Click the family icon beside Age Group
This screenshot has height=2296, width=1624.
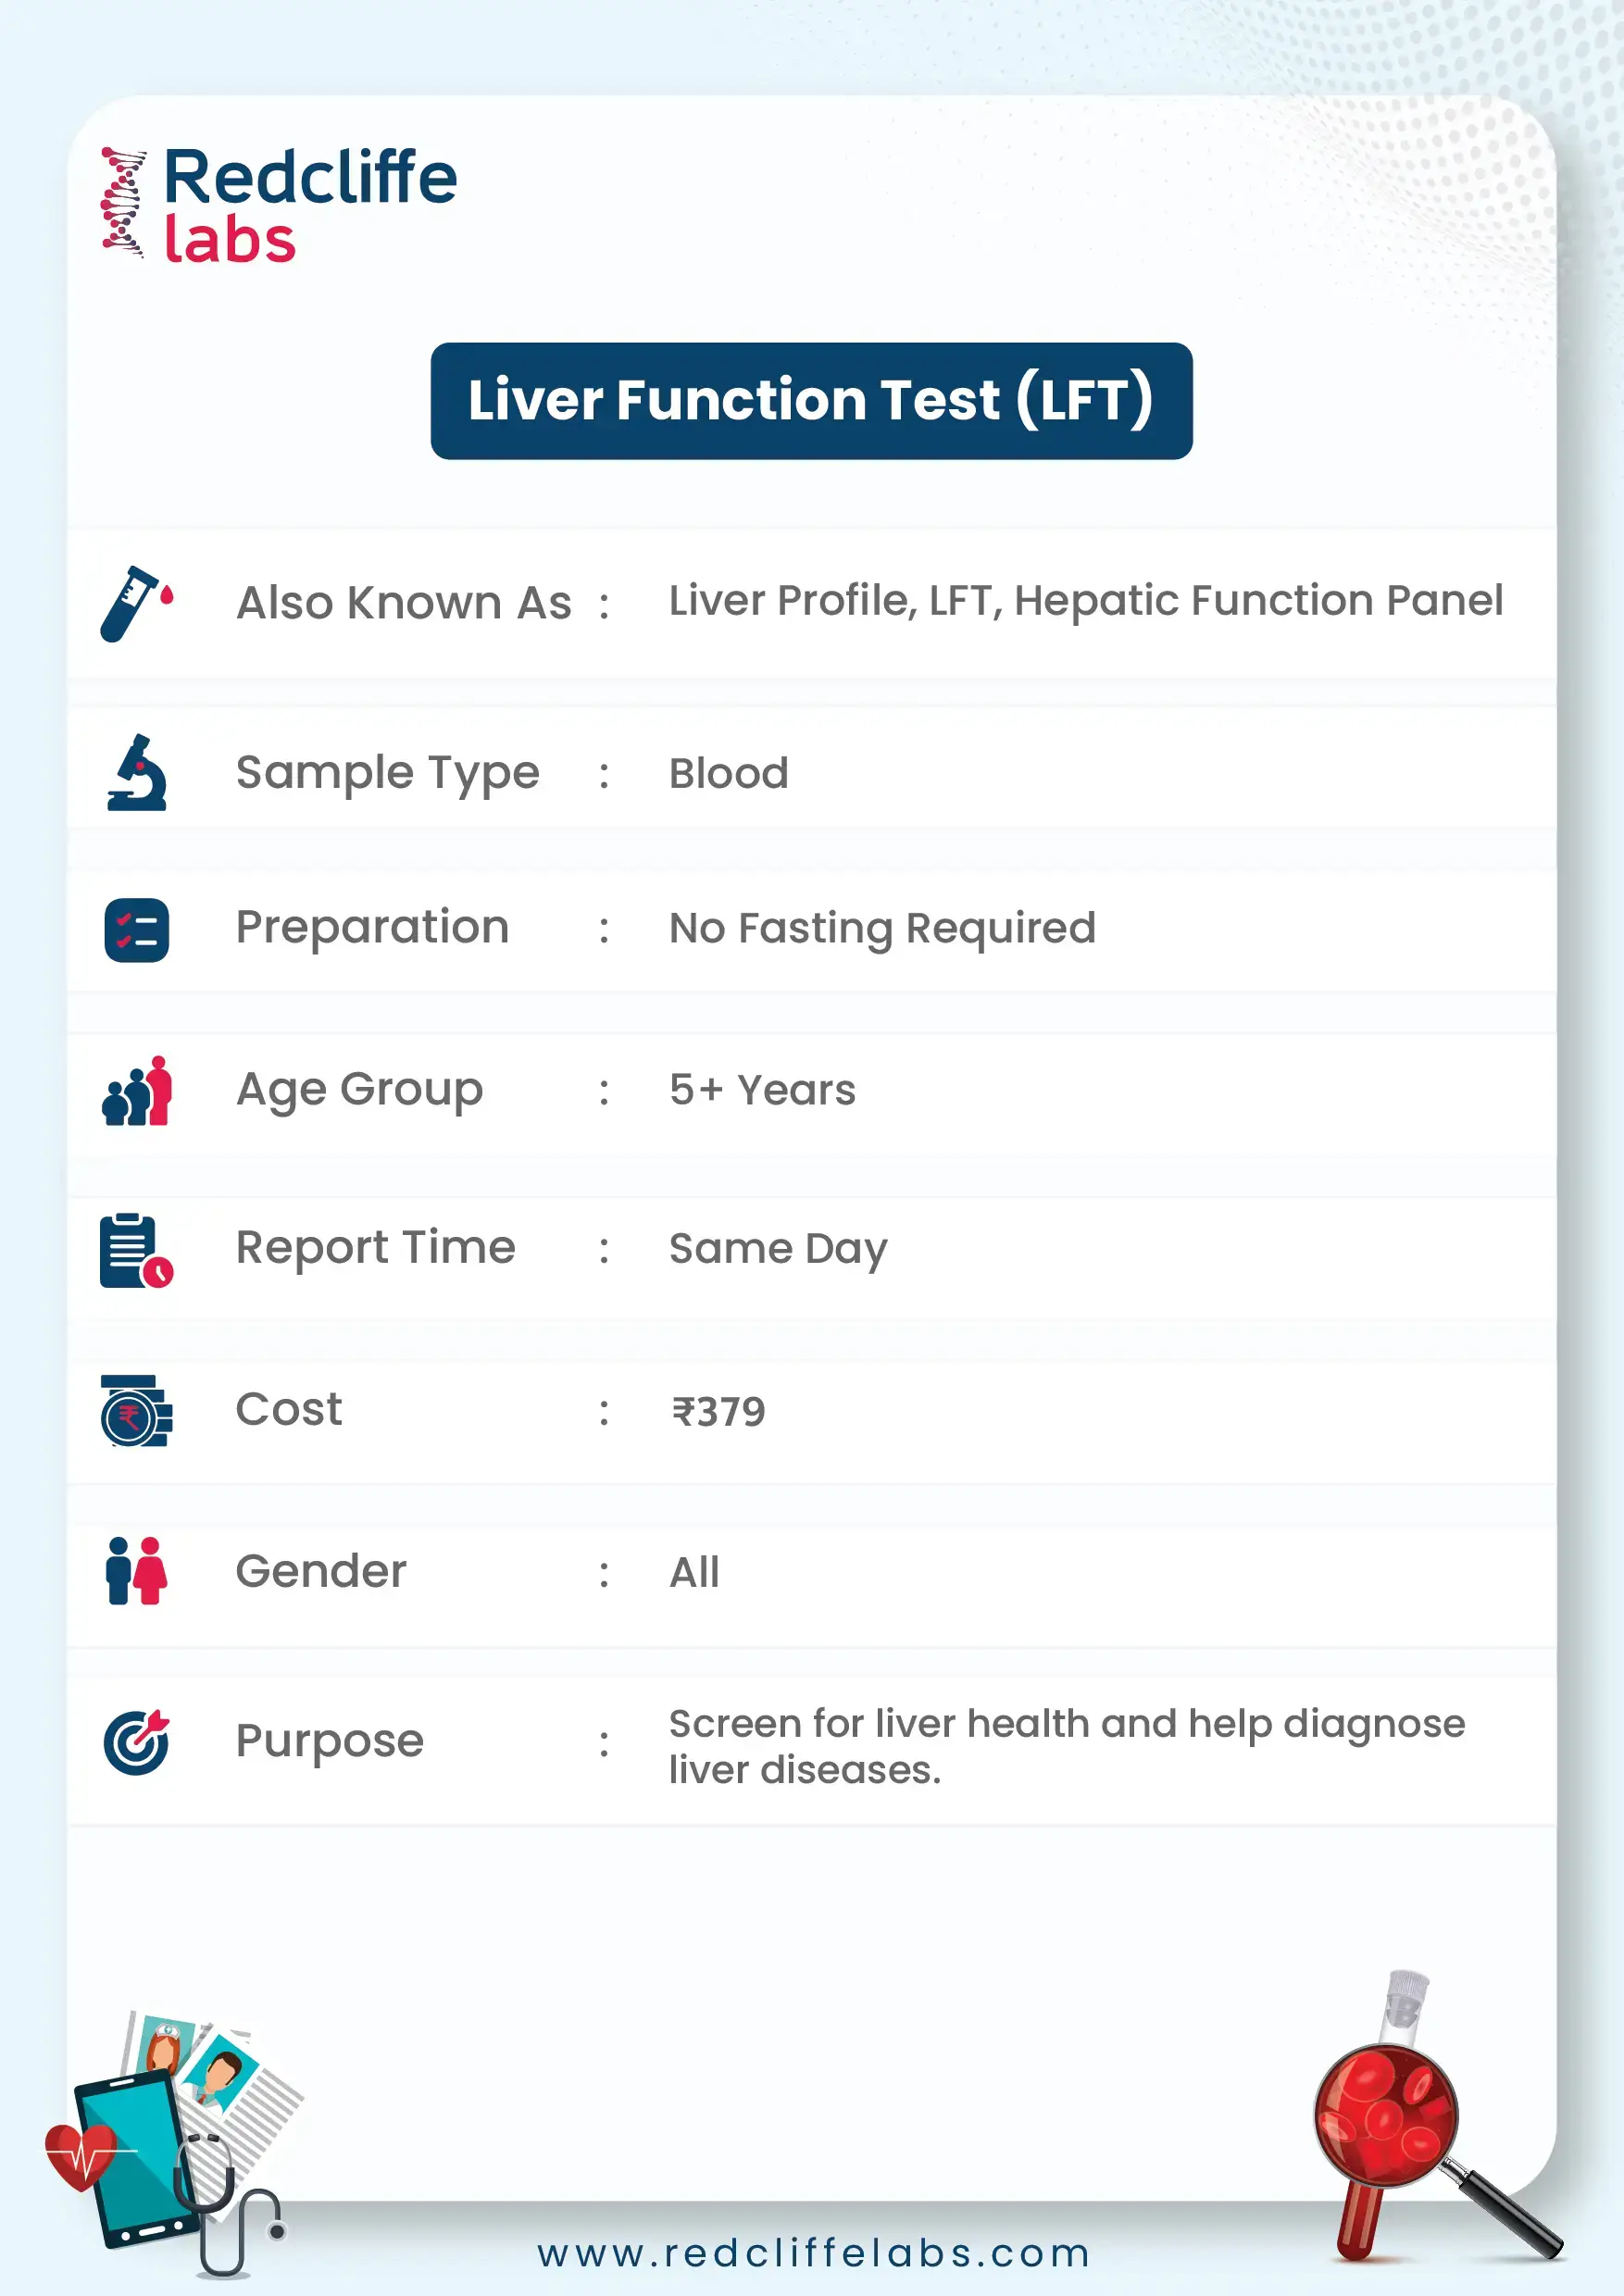[137, 1091]
